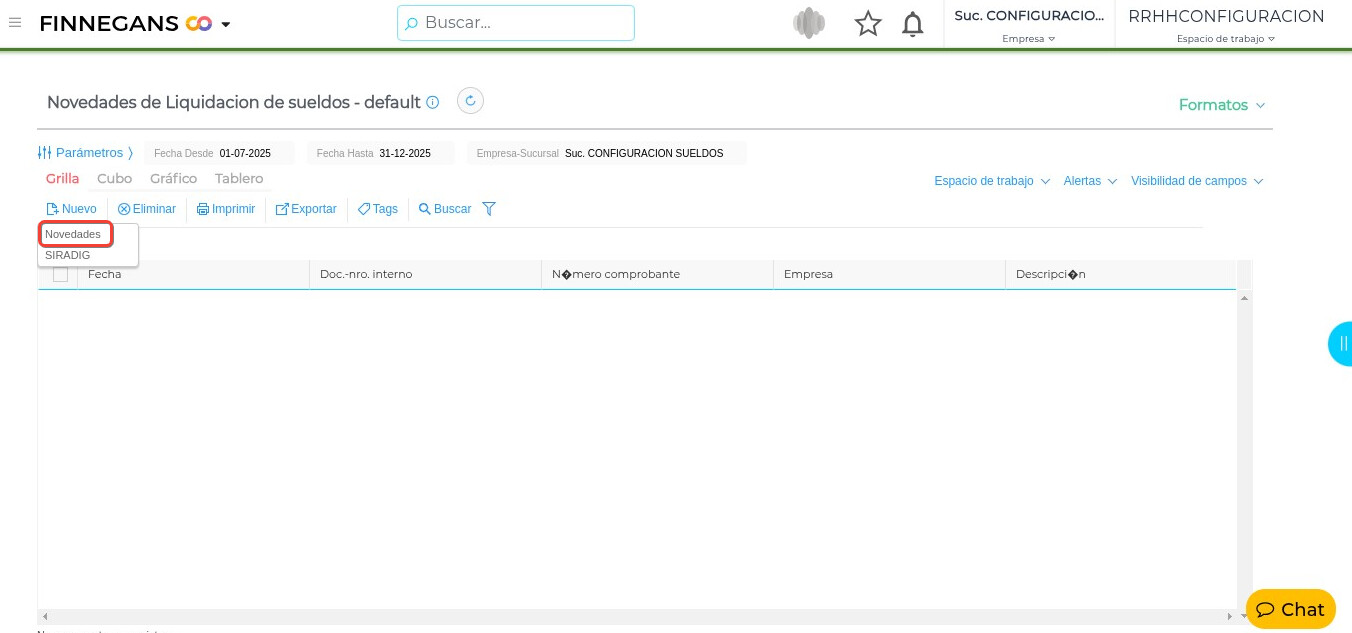The width and height of the screenshot is (1352, 633).
Task: Click the Nuevo toolbar button
Action: [71, 209]
